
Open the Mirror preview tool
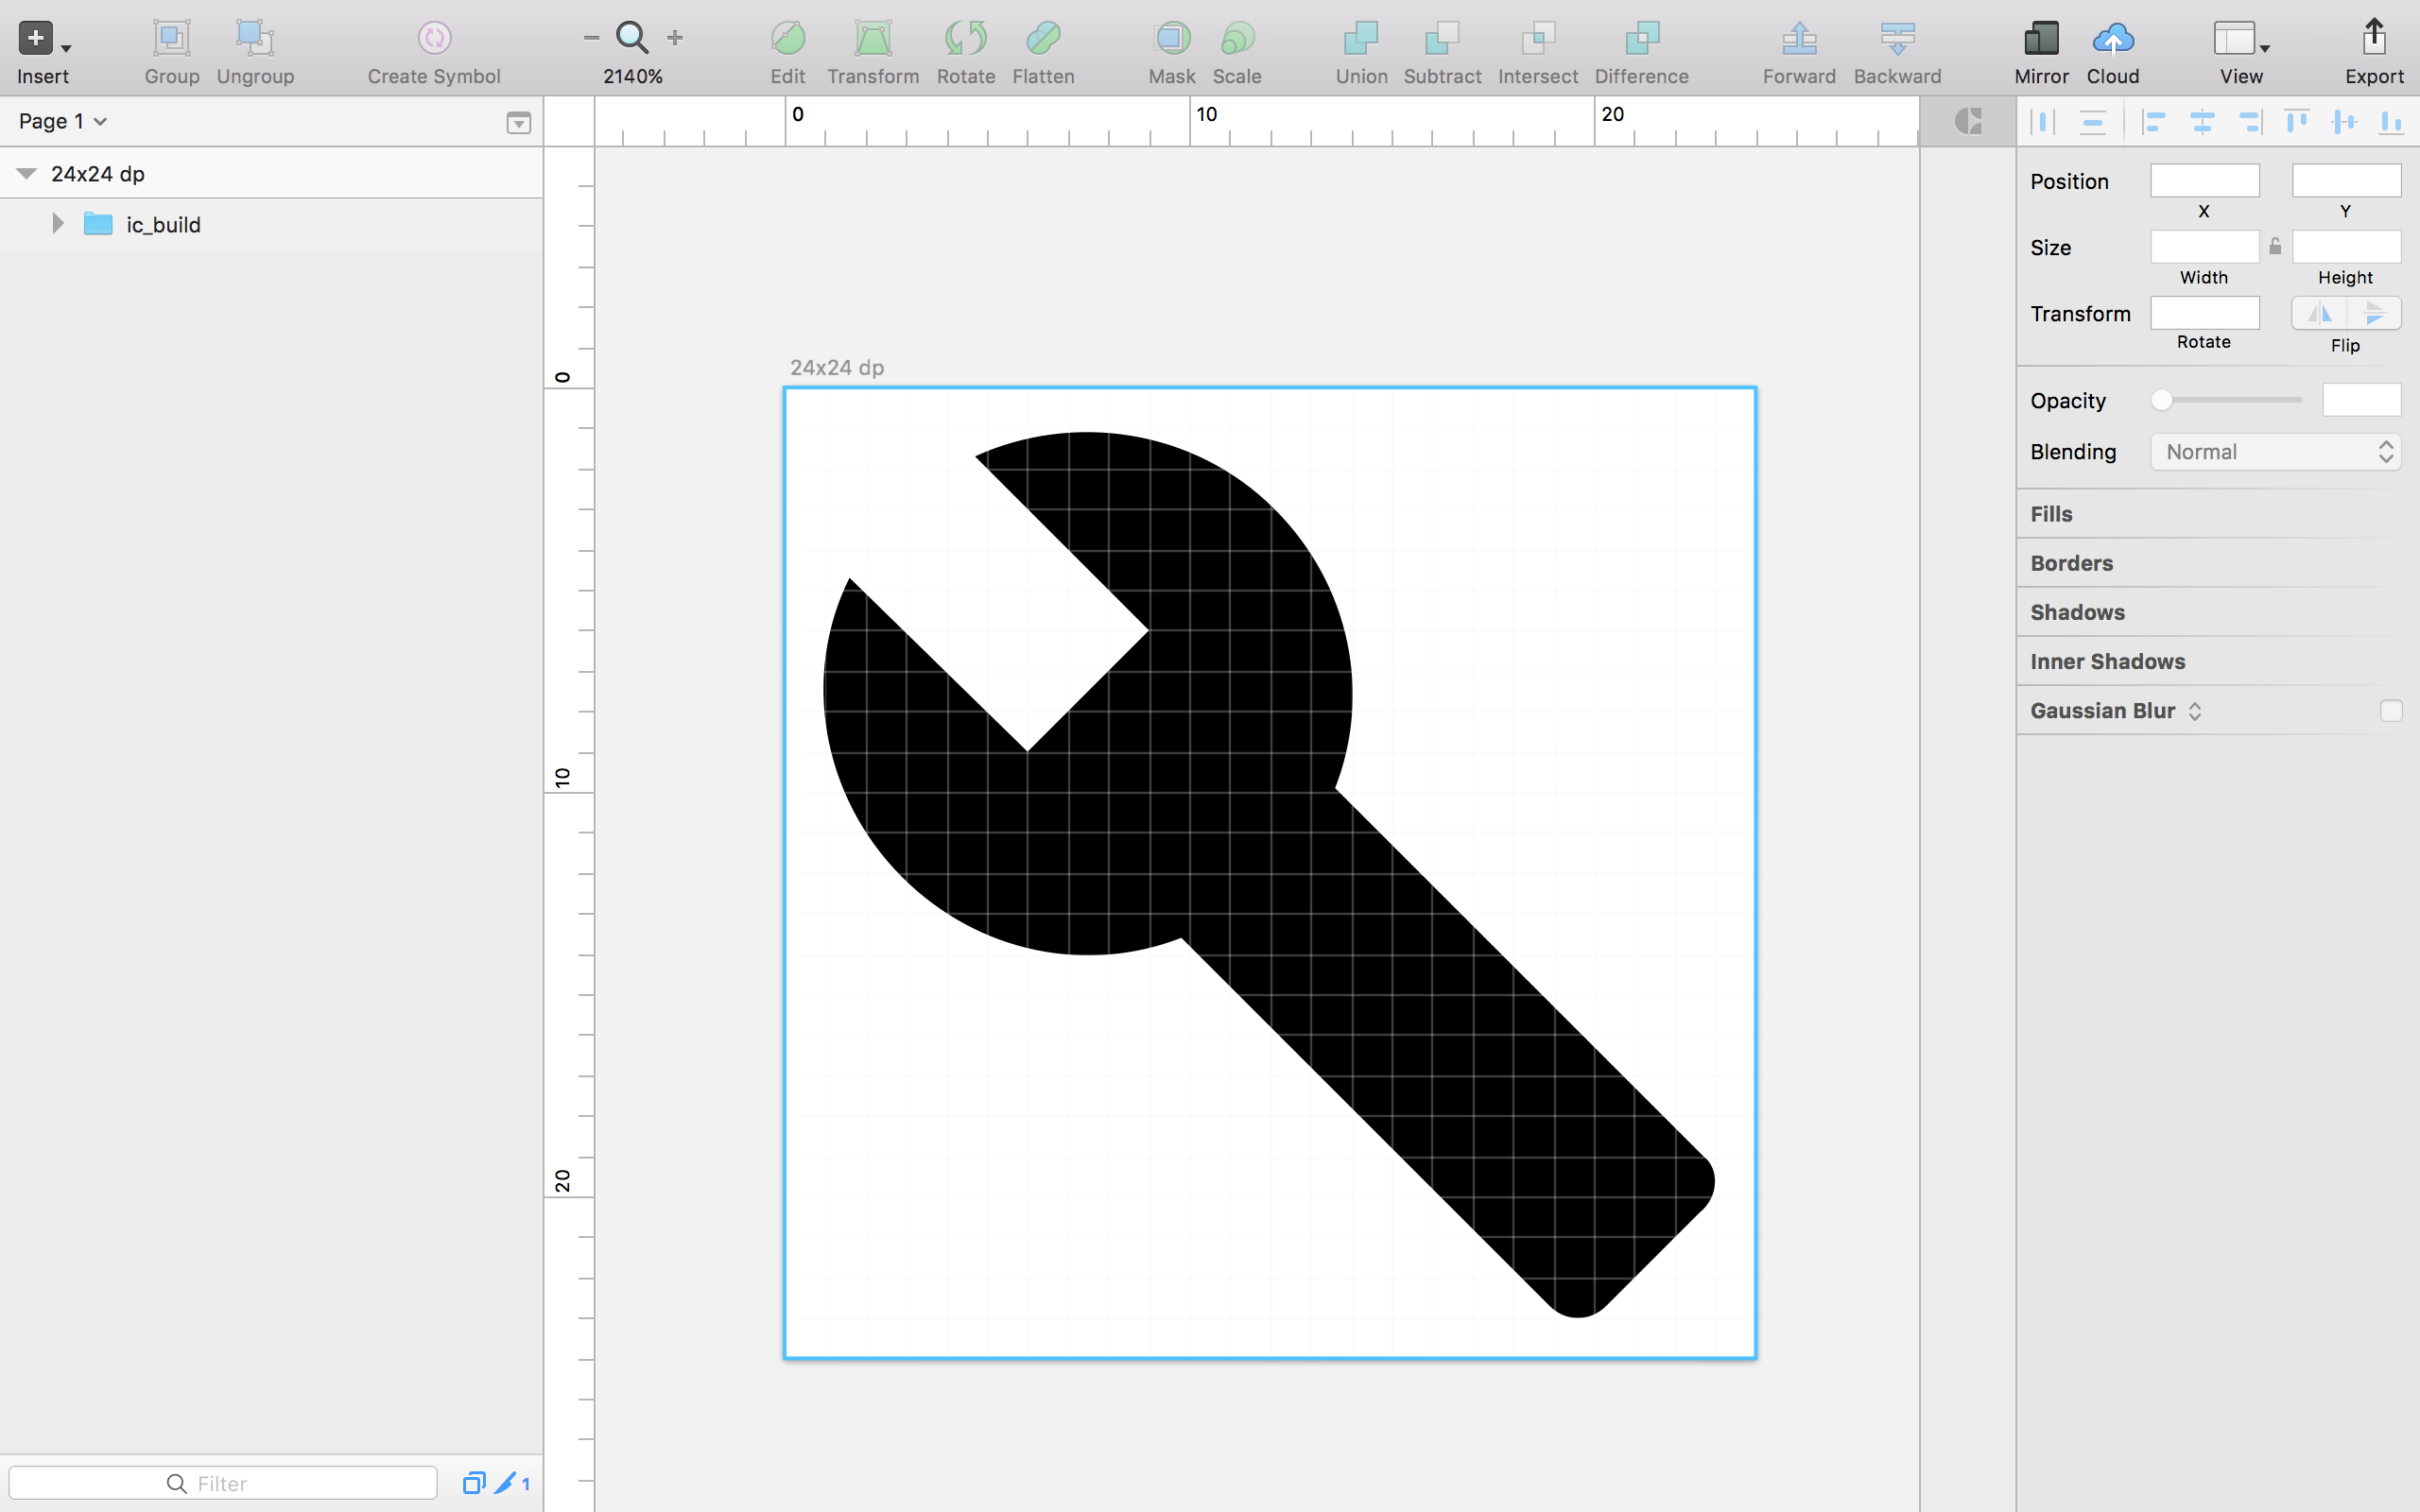click(x=2040, y=50)
